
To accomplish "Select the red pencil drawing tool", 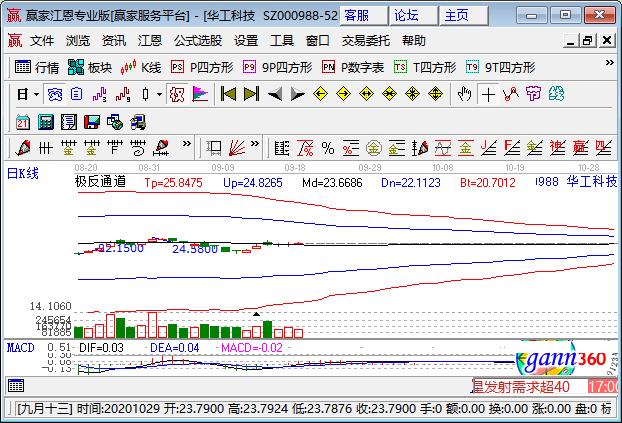I will [x=23, y=148].
